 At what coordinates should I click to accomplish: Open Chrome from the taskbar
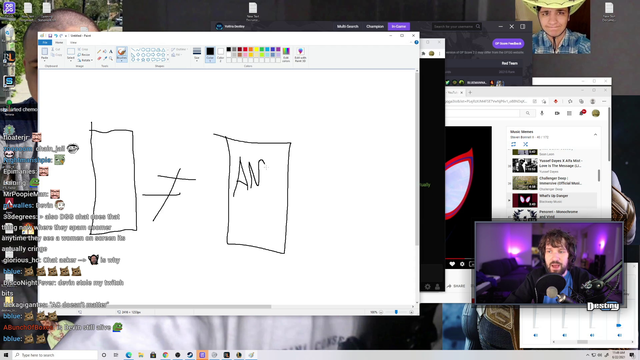tap(165, 355)
